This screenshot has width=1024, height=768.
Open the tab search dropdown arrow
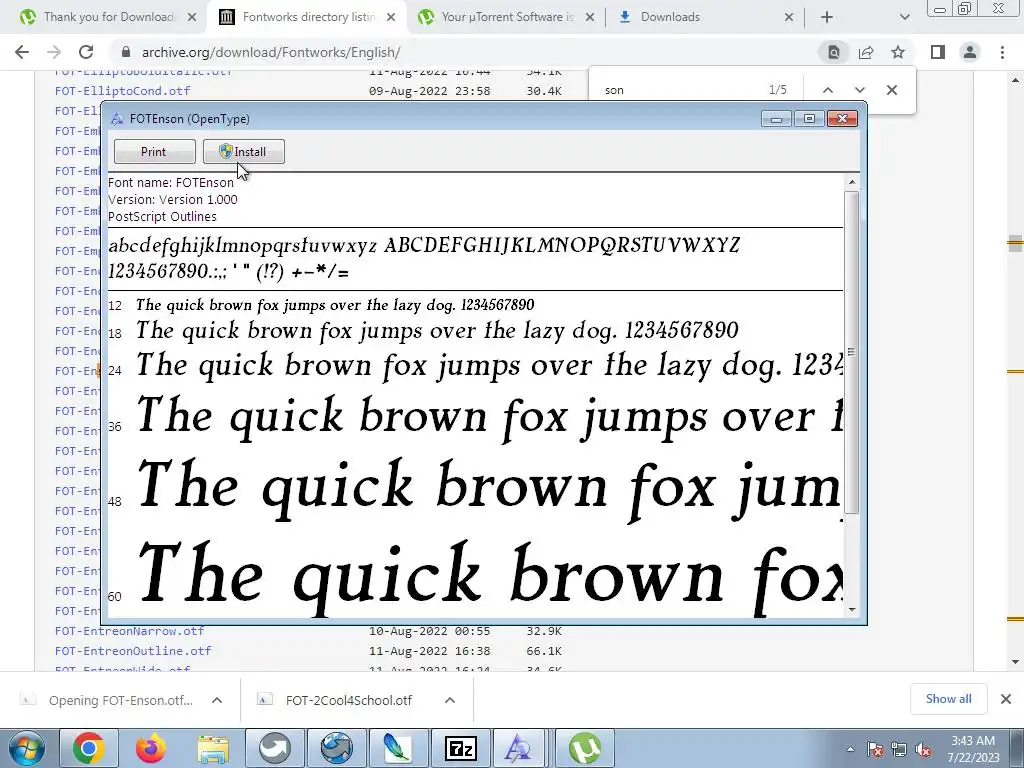904,17
